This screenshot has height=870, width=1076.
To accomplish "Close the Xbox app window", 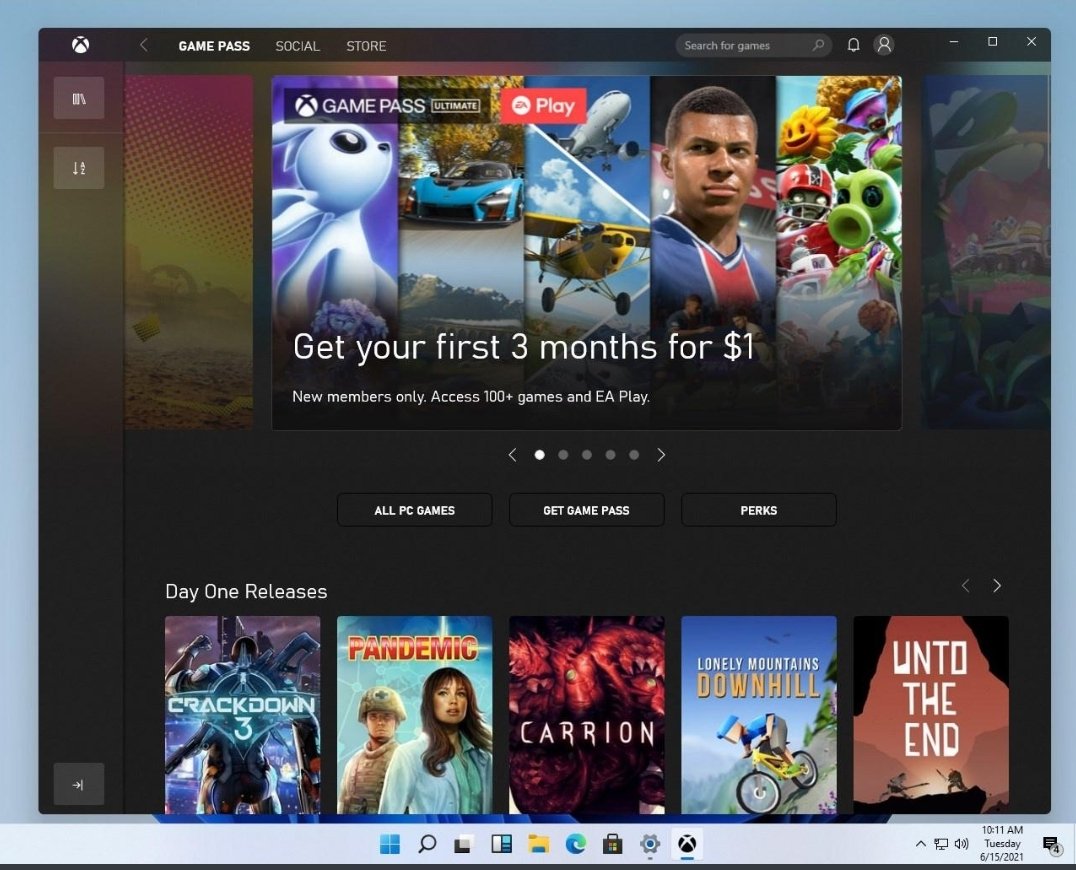I will tap(1031, 42).
